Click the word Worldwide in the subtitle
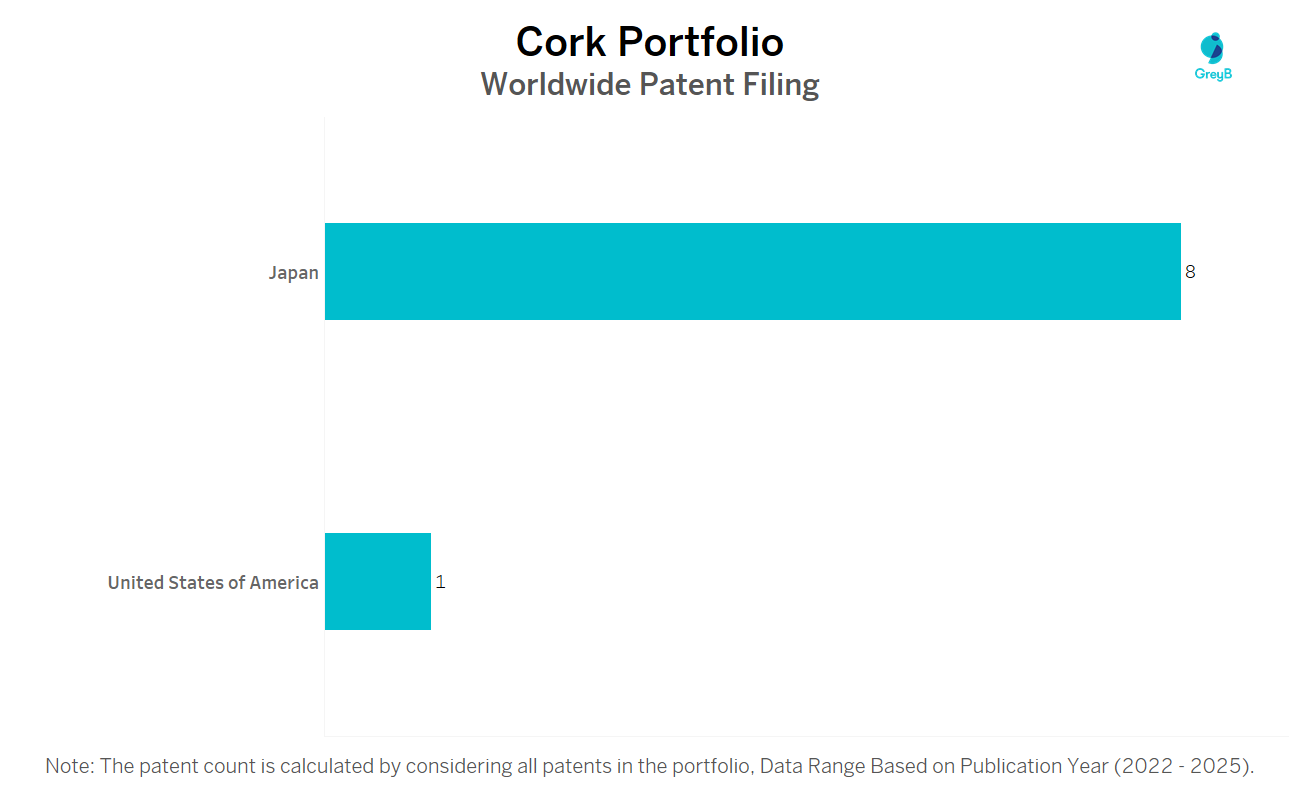Viewport: 1300px width, 800px height. point(556,84)
